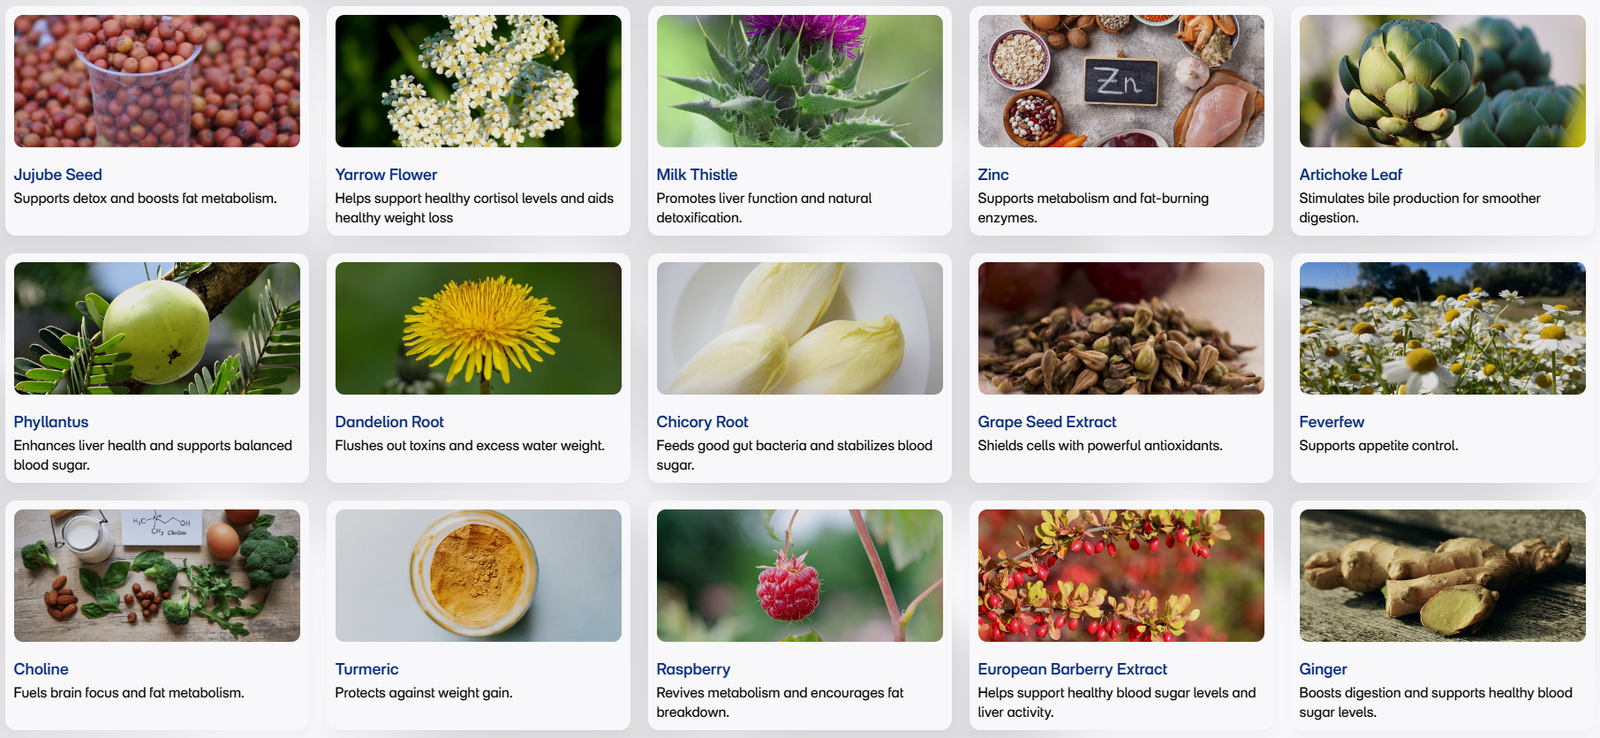Select the Zinc foods image
Viewport: 1600px width, 738px height.
tap(1121, 81)
